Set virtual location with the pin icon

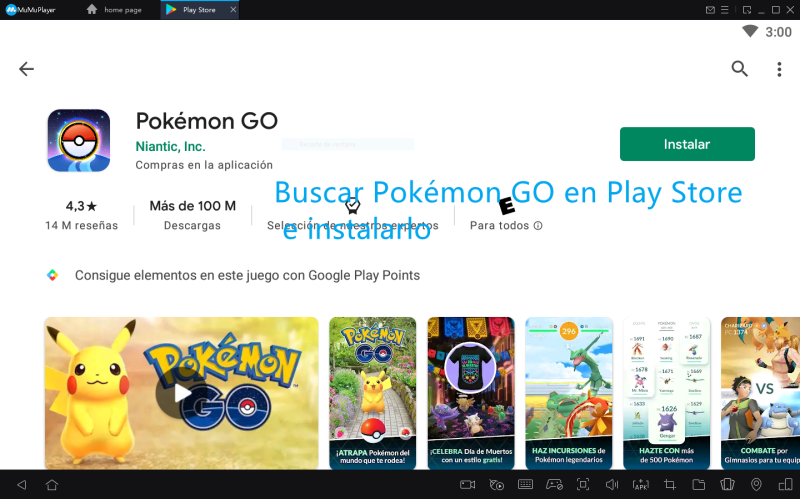click(x=756, y=485)
